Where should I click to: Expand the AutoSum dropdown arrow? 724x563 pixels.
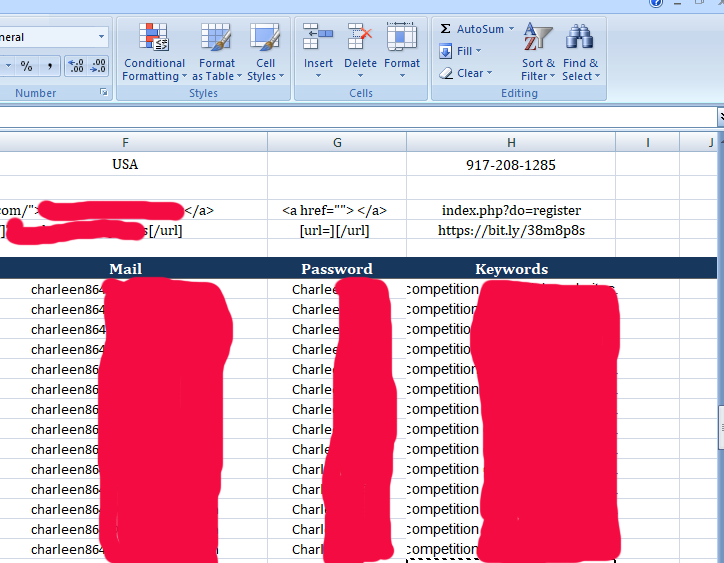[x=513, y=29]
